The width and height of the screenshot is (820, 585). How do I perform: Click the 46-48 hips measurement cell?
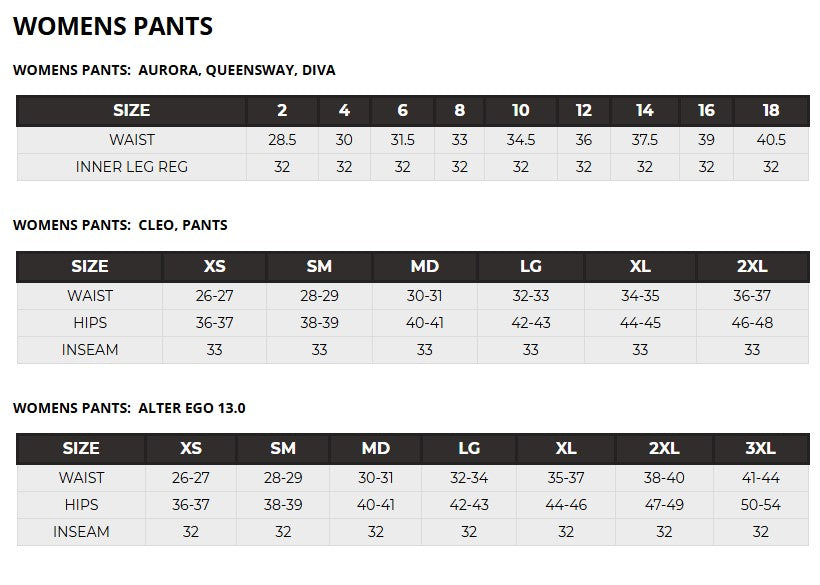752,323
